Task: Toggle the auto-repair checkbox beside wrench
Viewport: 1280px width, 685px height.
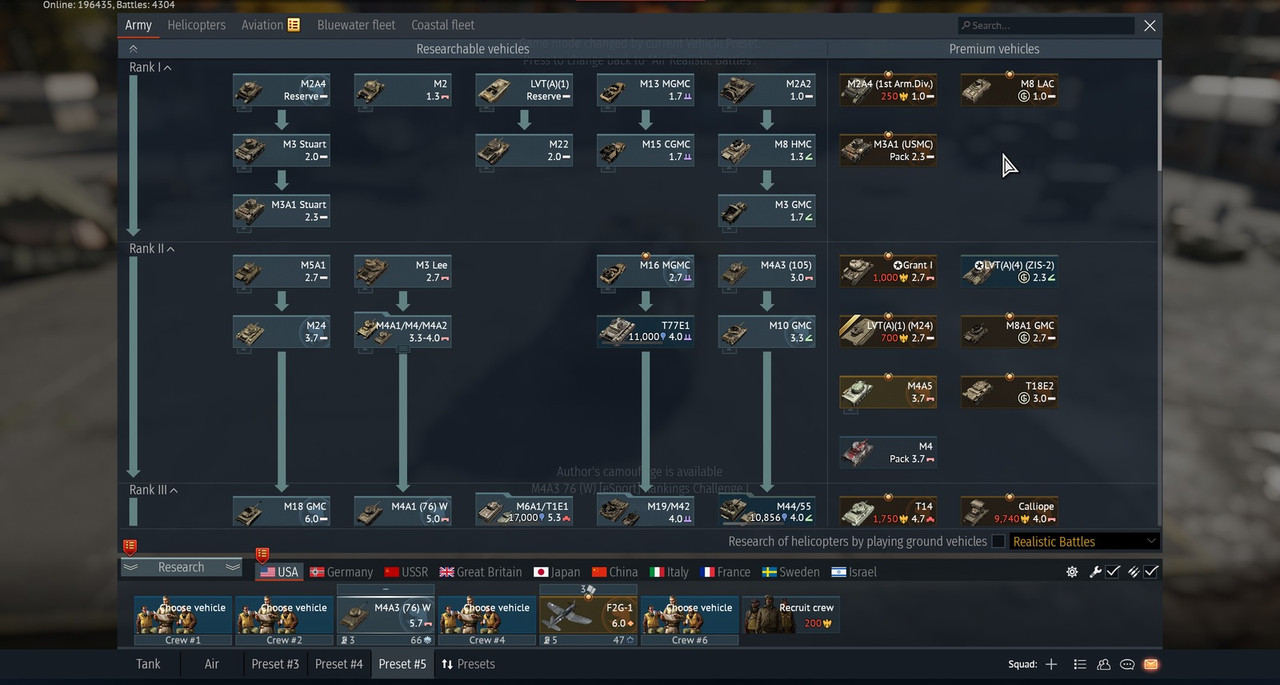Action: point(1113,572)
